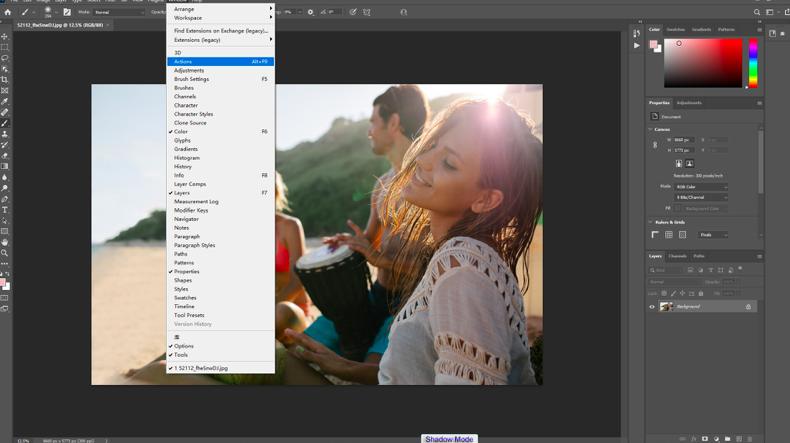Select the Lasso tool
This screenshot has height=443, width=790.
[5, 58]
